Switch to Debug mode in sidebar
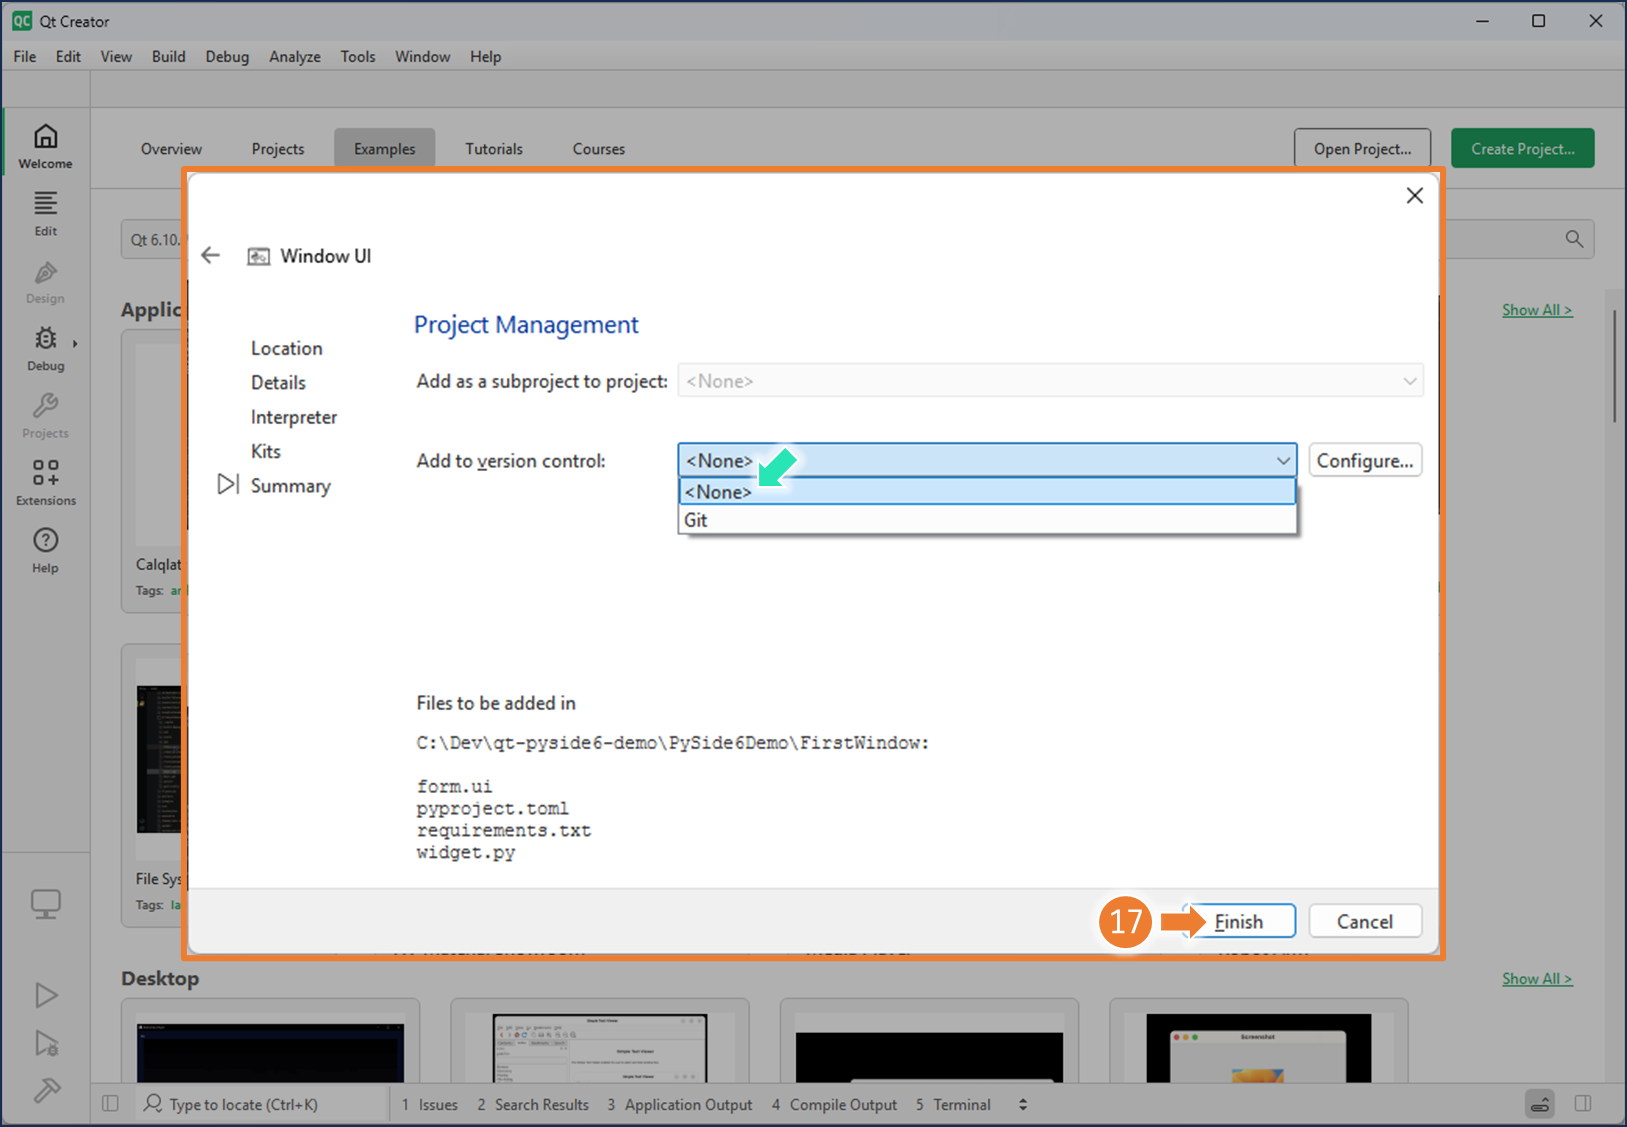Image resolution: width=1627 pixels, height=1127 pixels. [46, 349]
